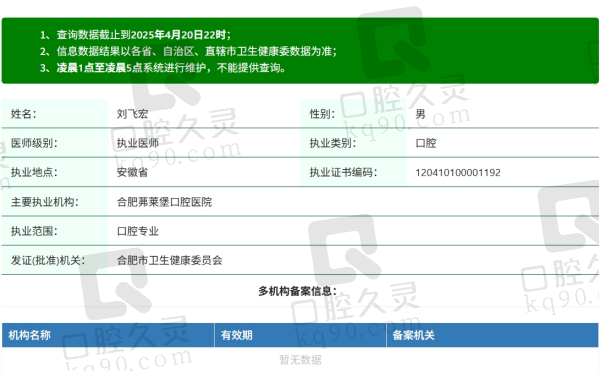Image resolution: width=600 pixels, height=372 pixels.
Task: Select the value 合肥市卫生健康委员会
Action: tap(170, 260)
